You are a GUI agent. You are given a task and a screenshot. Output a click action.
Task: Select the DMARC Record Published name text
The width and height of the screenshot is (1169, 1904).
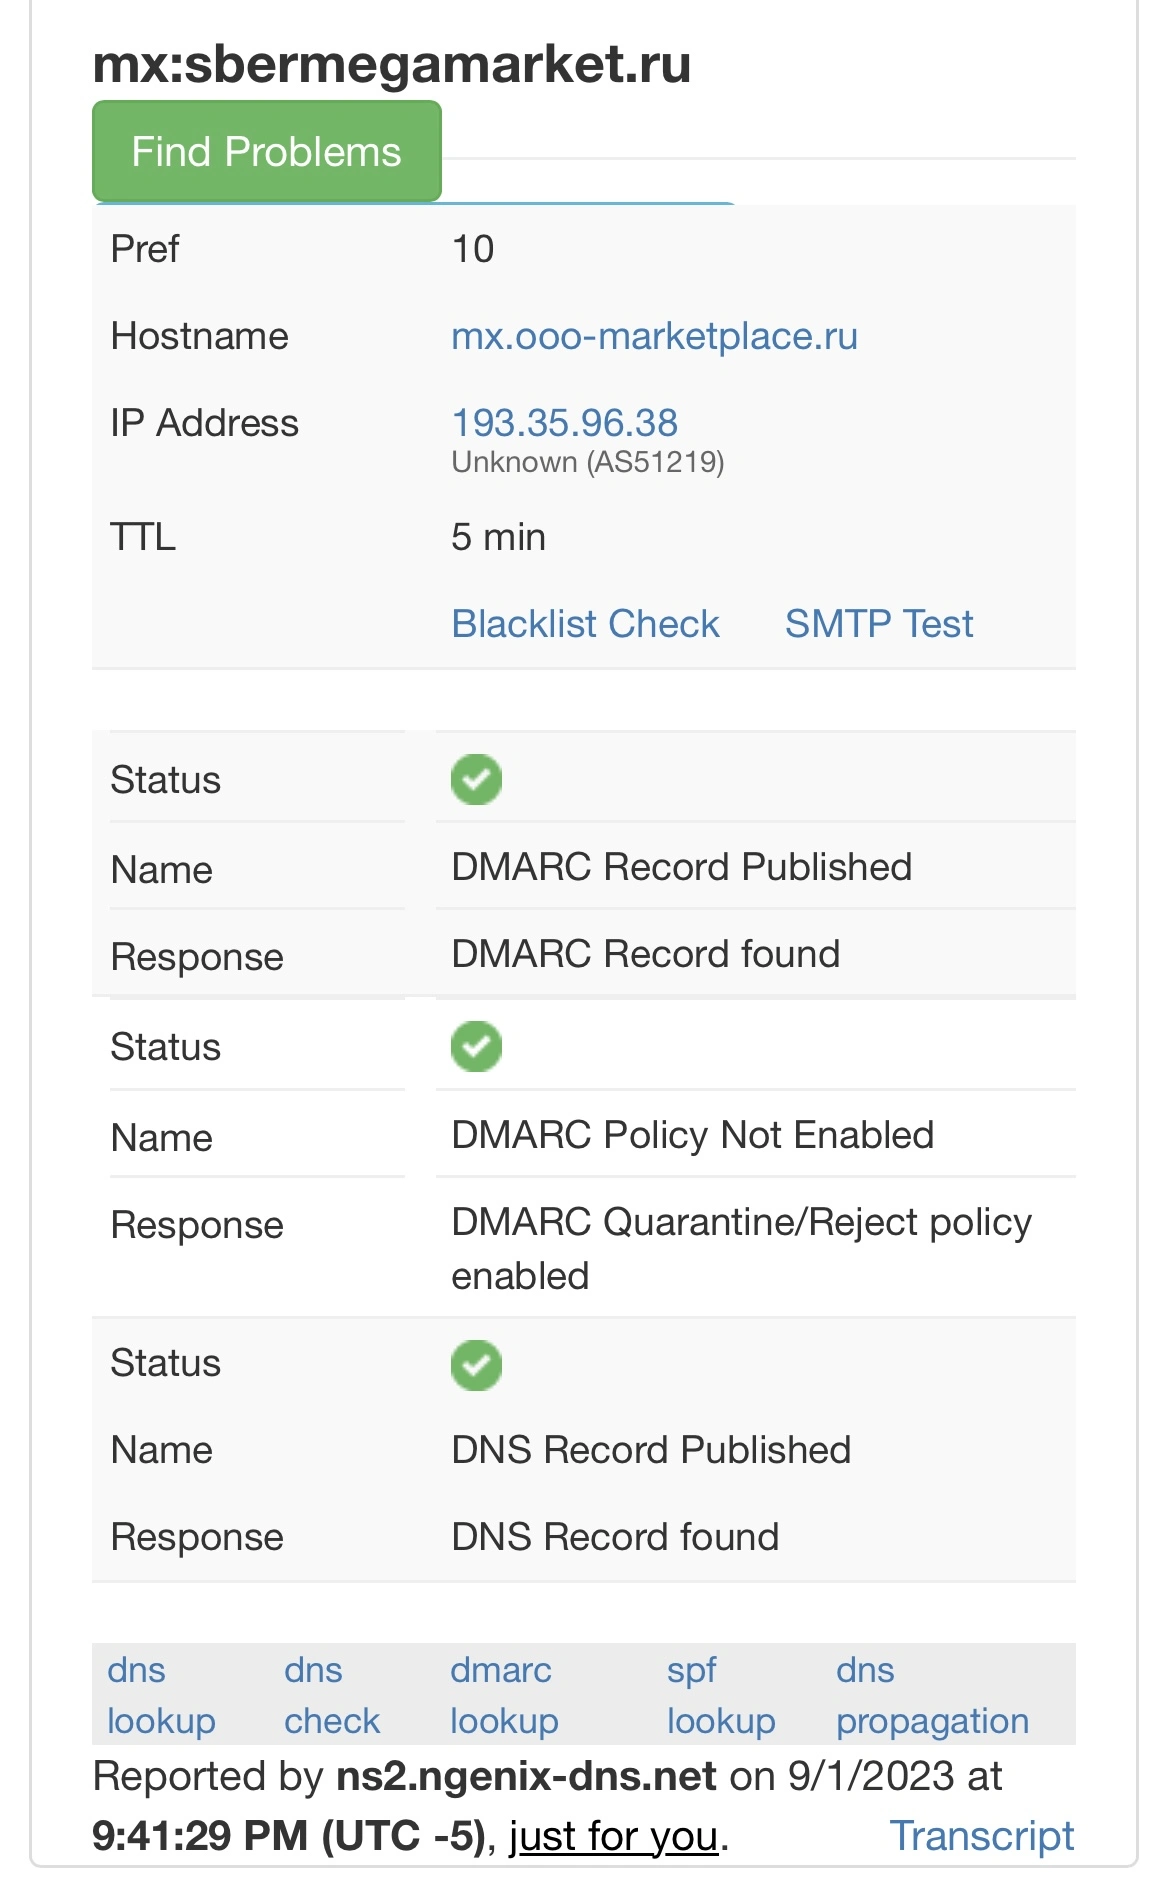681,867
